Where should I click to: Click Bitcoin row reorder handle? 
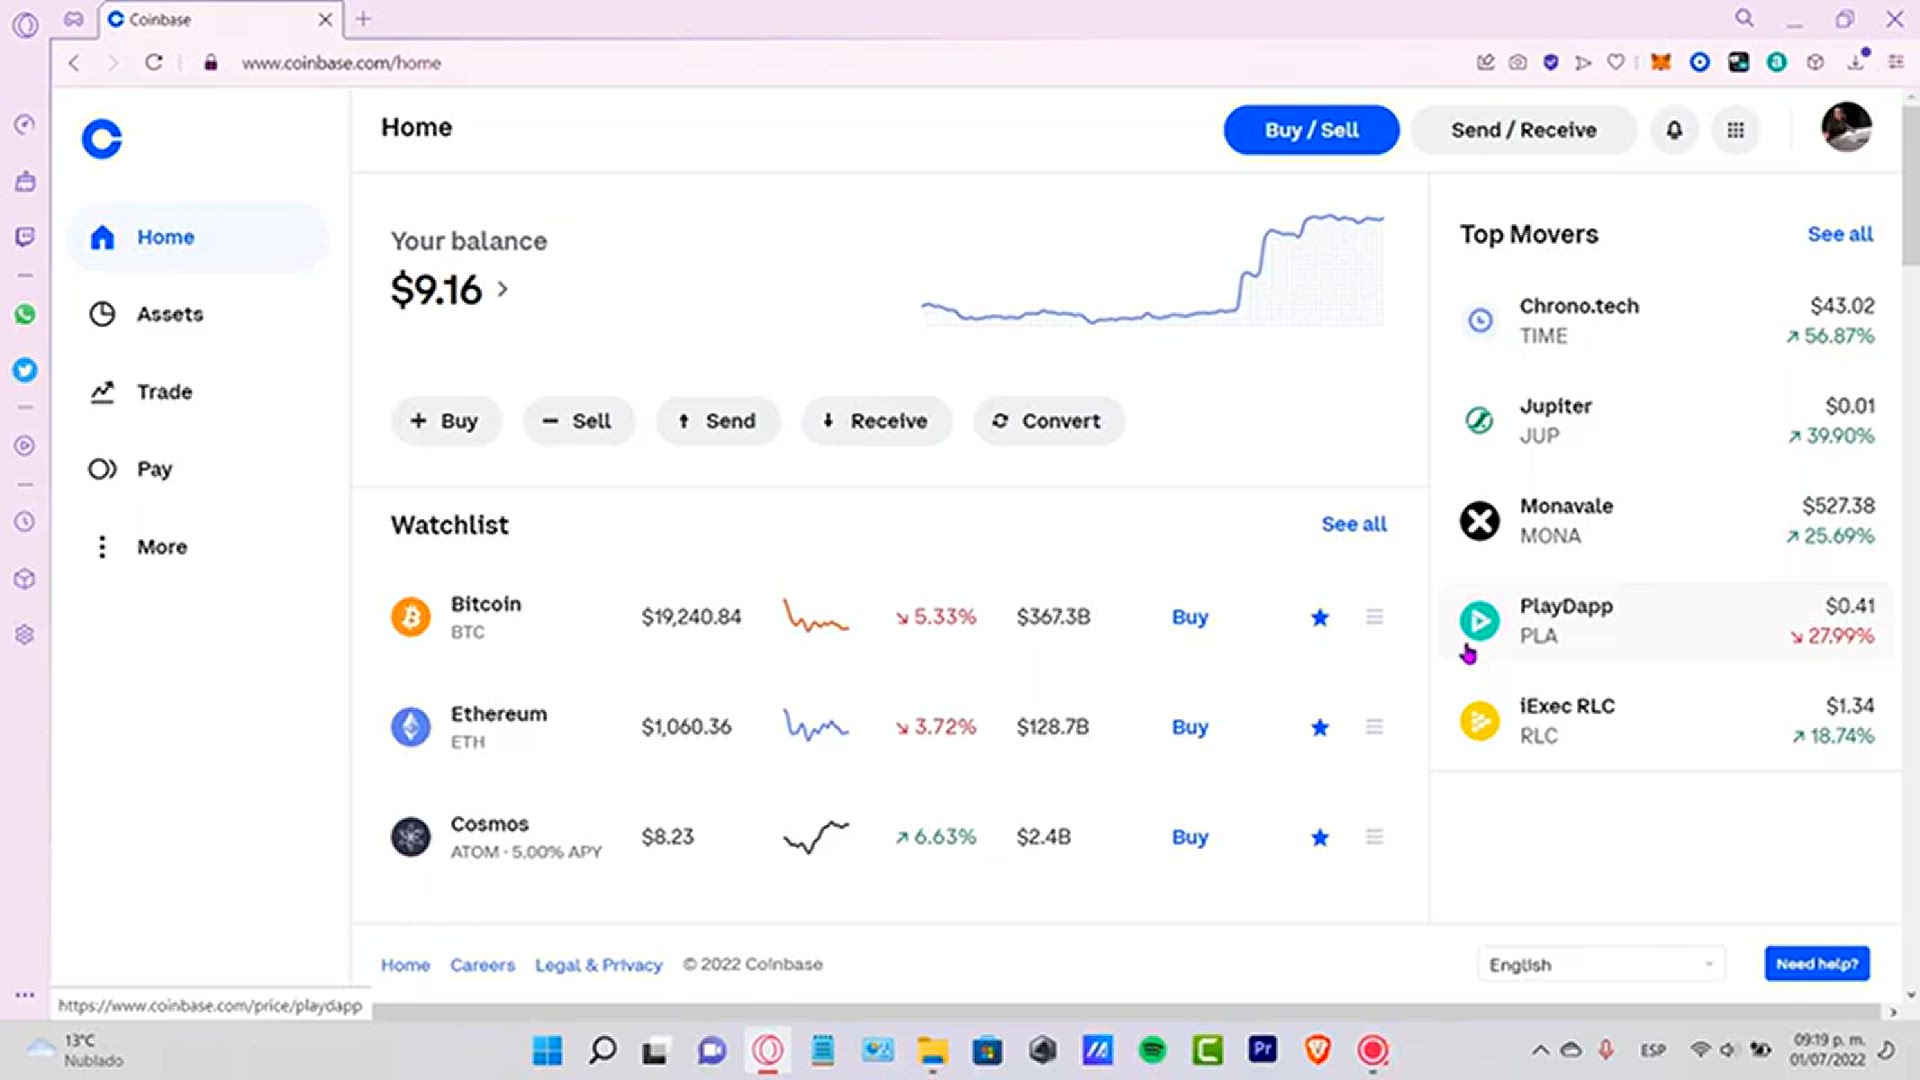tap(1375, 617)
